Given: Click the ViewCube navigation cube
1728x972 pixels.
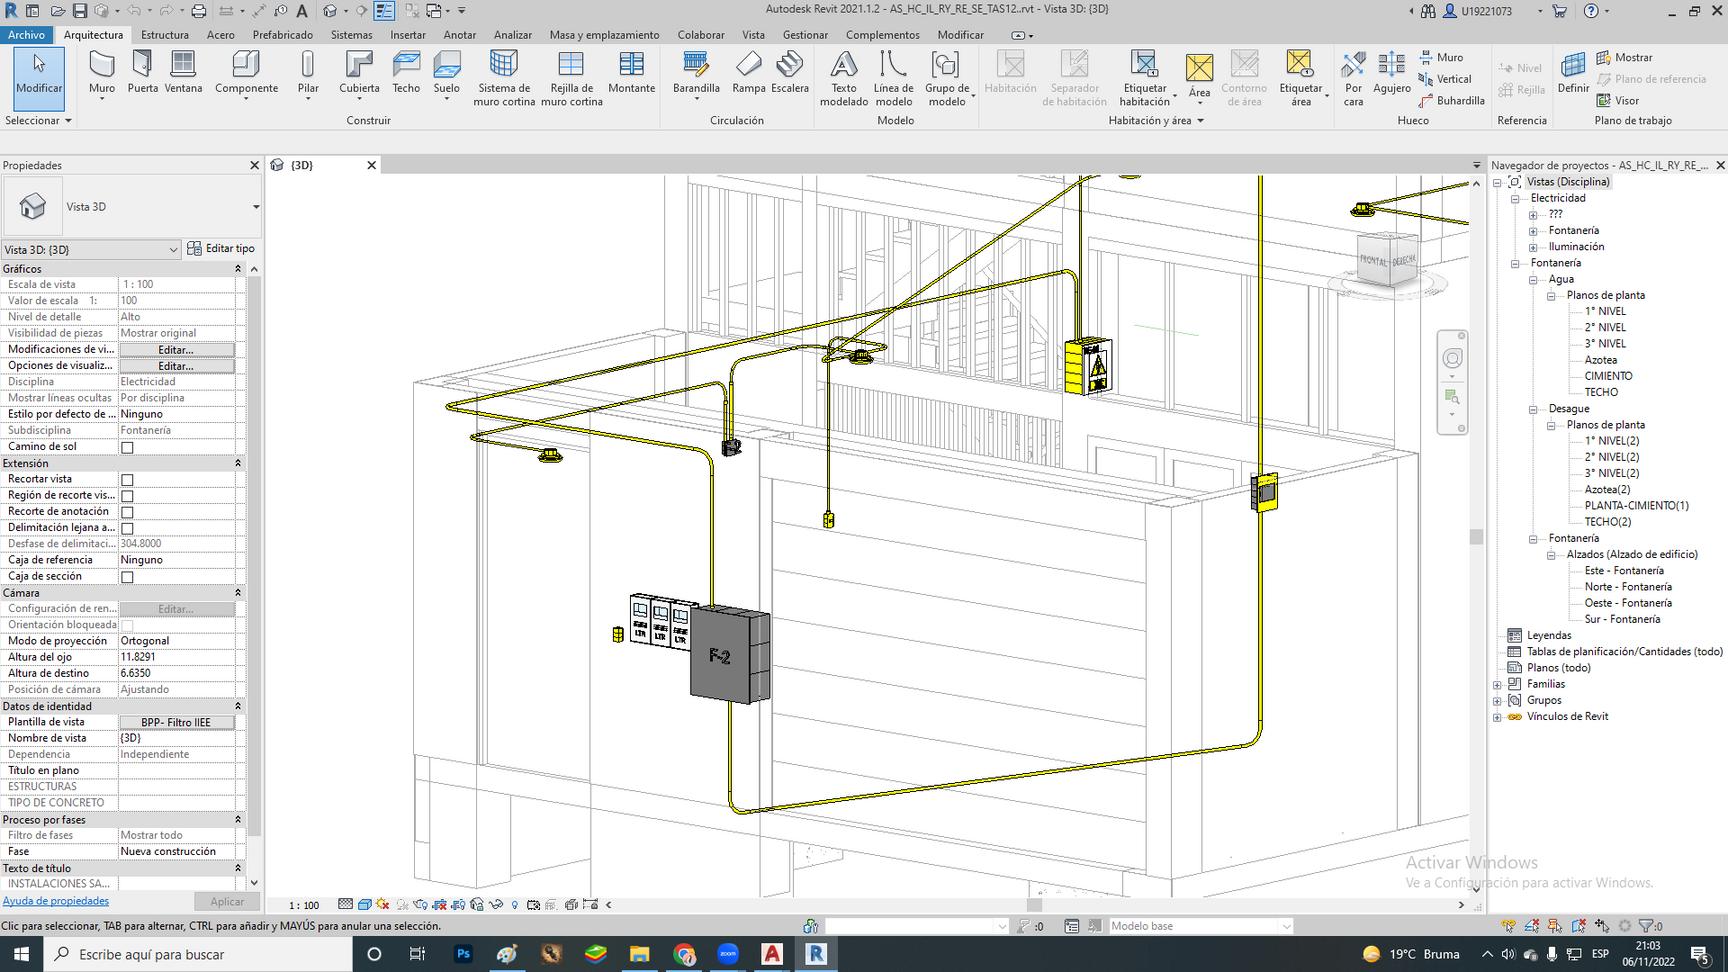Looking at the screenshot, I should (x=1387, y=260).
